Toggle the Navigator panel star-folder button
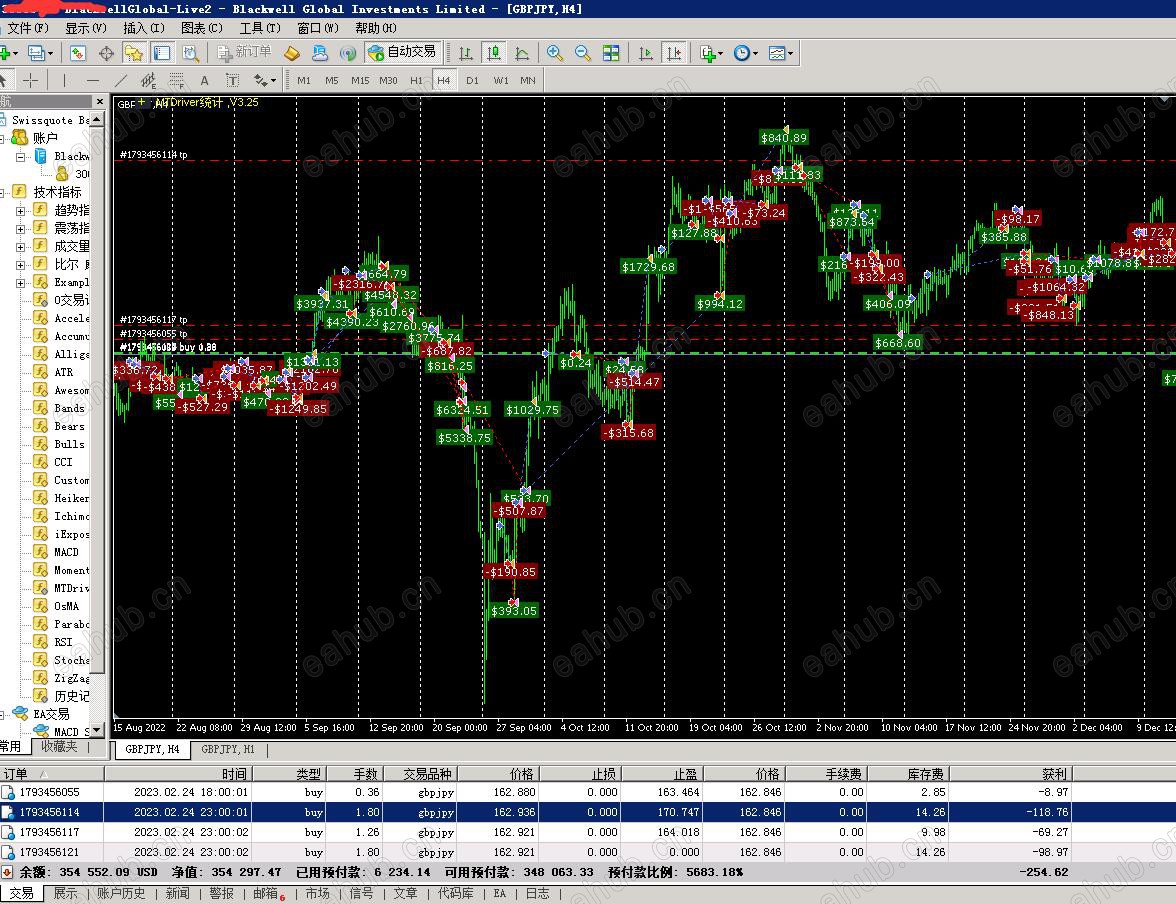 [134, 53]
